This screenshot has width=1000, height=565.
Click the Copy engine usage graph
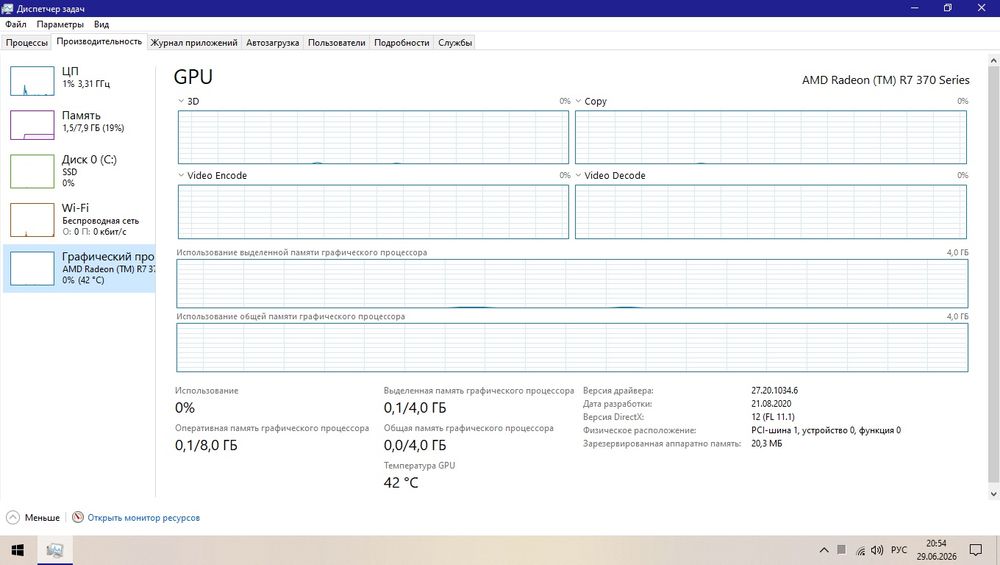(x=770, y=137)
